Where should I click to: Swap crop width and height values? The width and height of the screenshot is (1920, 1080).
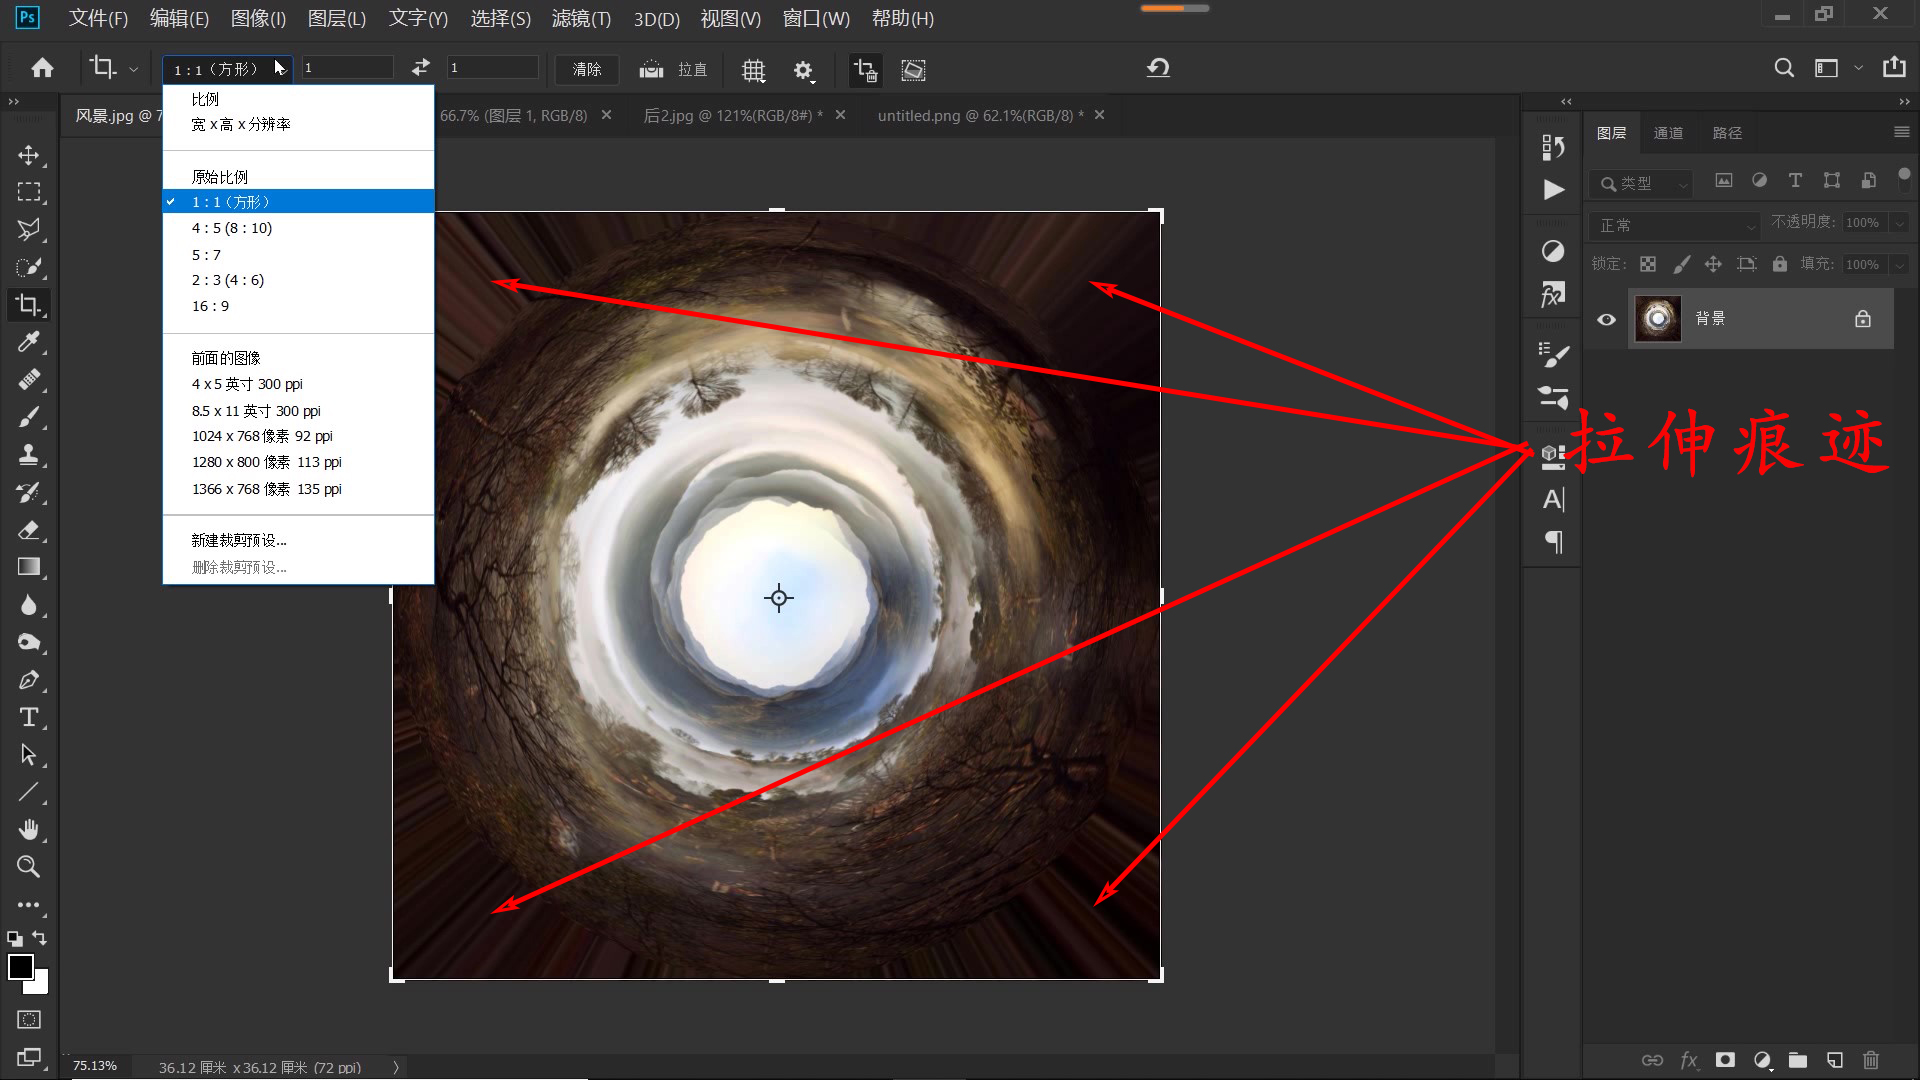pyautogui.click(x=420, y=67)
